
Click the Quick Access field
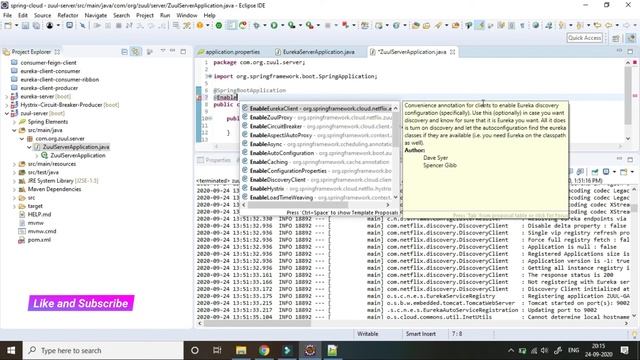pyautogui.click(x=584, y=38)
